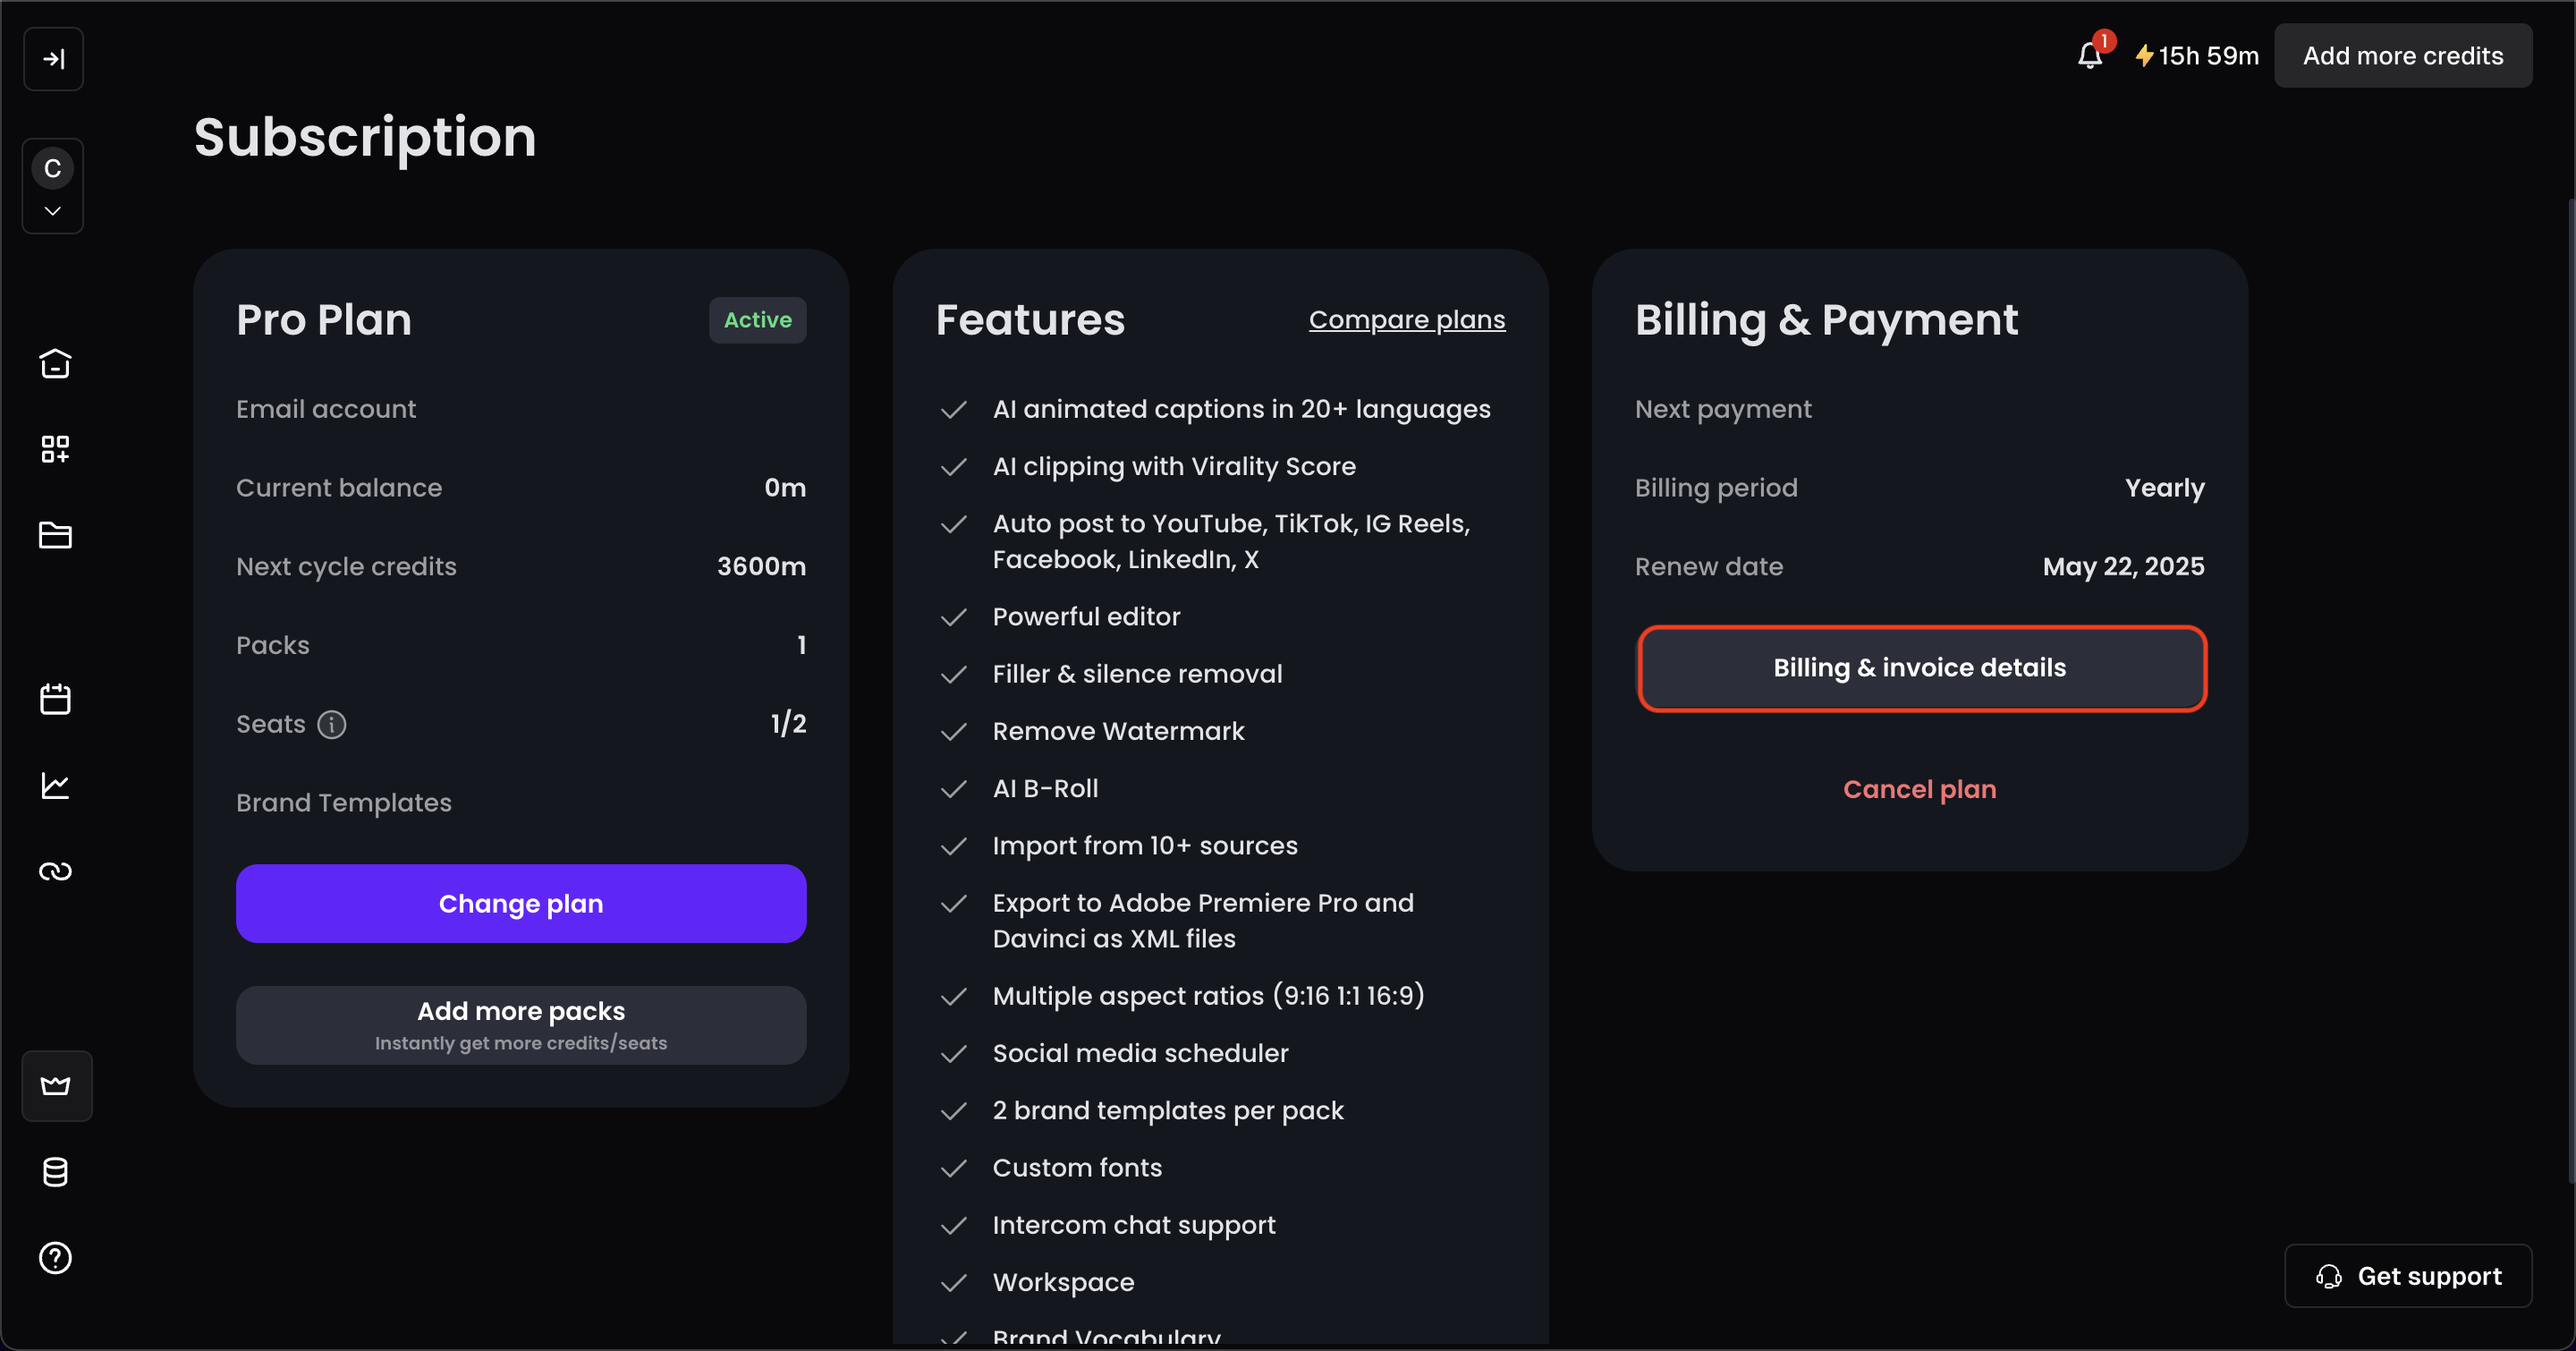The width and height of the screenshot is (2576, 1351).
Task: Open the help question mark icon
Action: (55, 1258)
